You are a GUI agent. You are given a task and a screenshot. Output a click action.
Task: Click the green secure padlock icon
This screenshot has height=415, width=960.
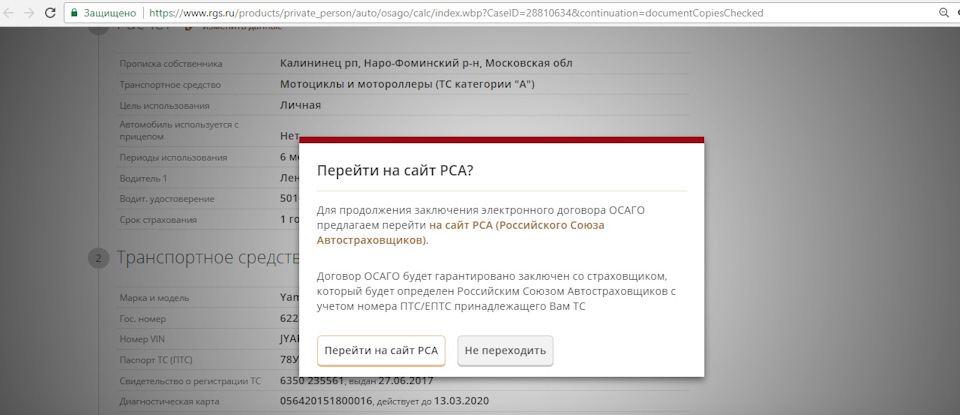click(74, 12)
